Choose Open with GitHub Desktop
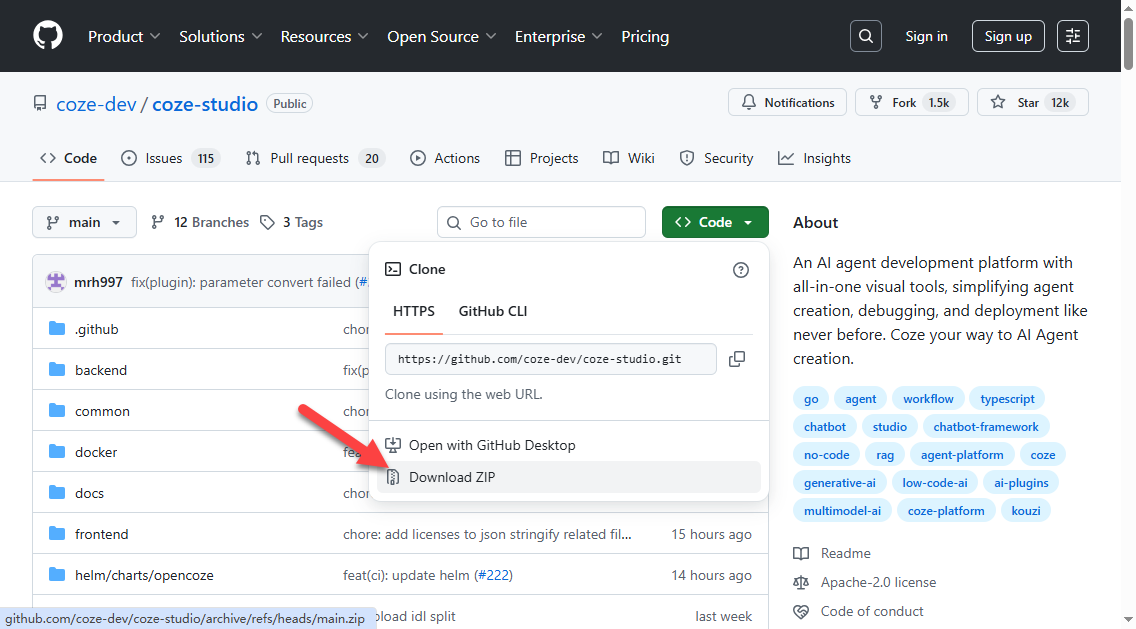This screenshot has height=629, width=1136. [x=492, y=445]
